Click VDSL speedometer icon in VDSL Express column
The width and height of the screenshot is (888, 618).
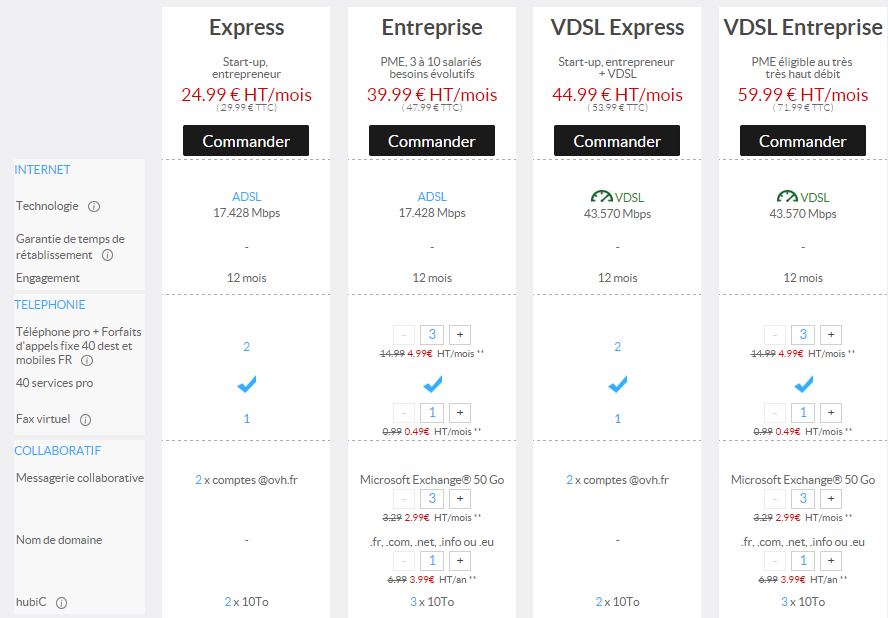click(601, 197)
